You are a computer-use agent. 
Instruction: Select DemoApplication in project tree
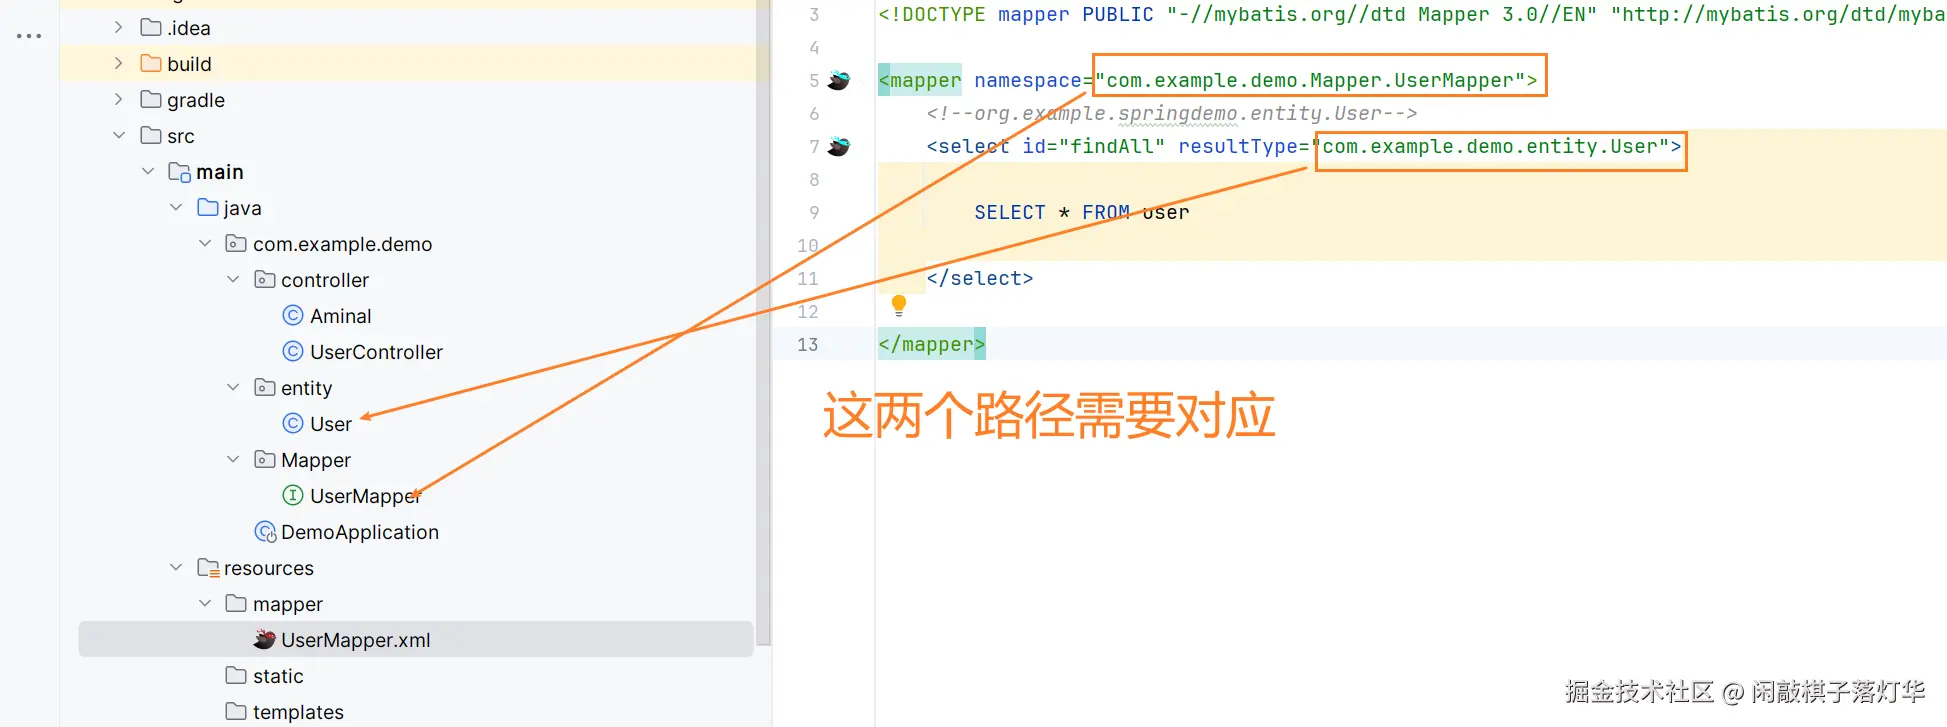pos(360,532)
